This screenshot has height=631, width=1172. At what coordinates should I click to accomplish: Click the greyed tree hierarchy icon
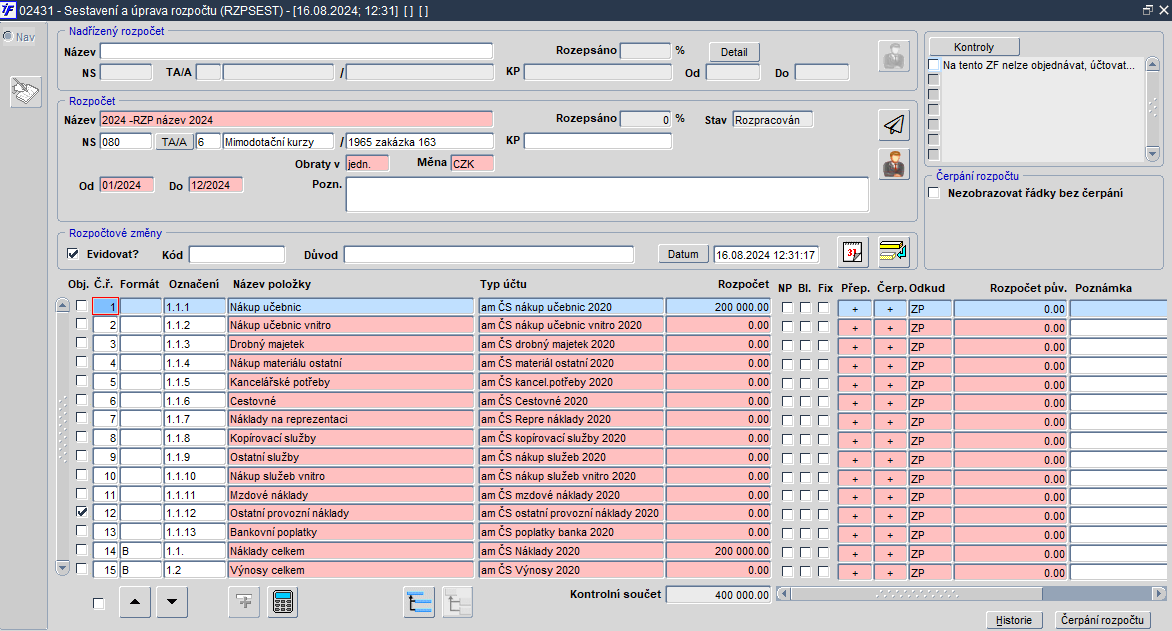click(457, 602)
